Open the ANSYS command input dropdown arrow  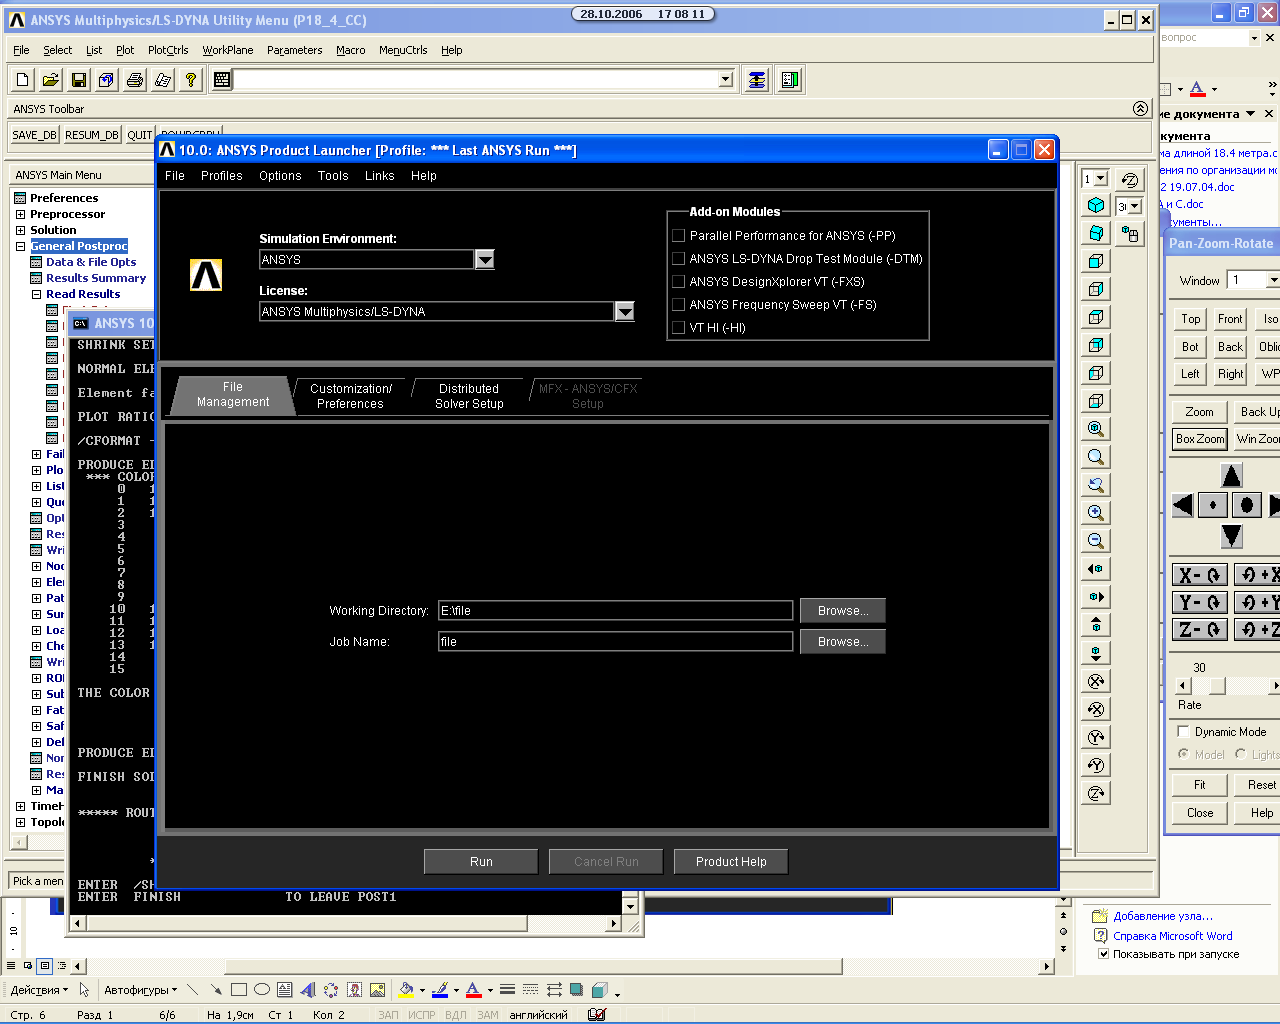click(726, 80)
